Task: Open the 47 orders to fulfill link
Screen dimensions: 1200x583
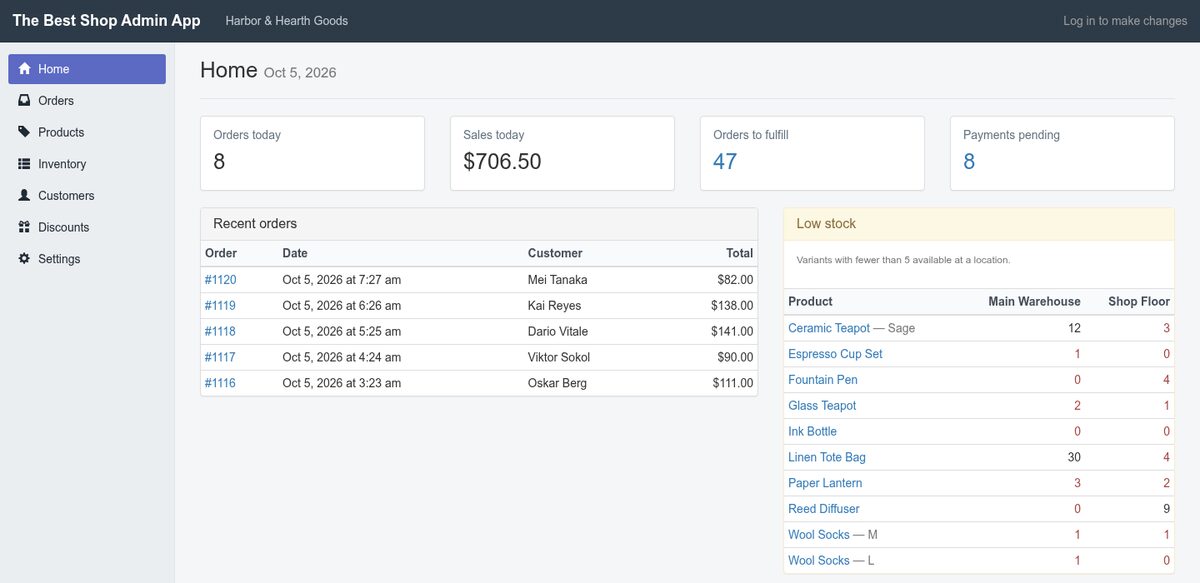Action: (725, 161)
